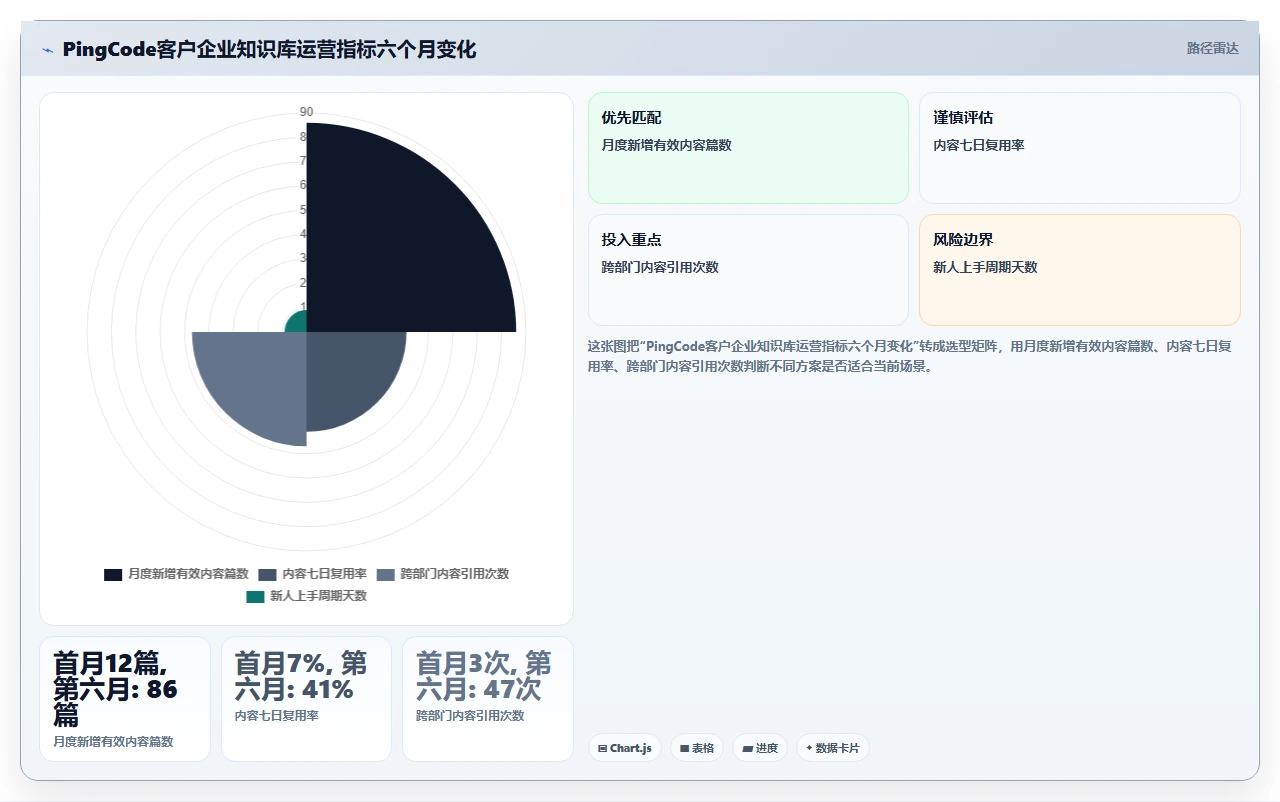Screen dimensions: 1280x802
Task: Click 内容七日复用率 text in 谨慎评估 card
Action: coord(979,145)
